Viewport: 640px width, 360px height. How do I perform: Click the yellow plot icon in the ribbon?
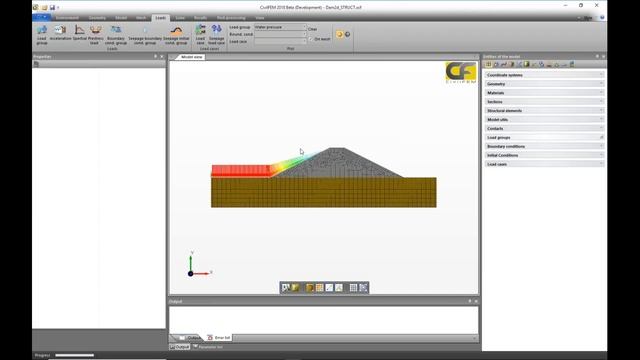pos(340,34)
